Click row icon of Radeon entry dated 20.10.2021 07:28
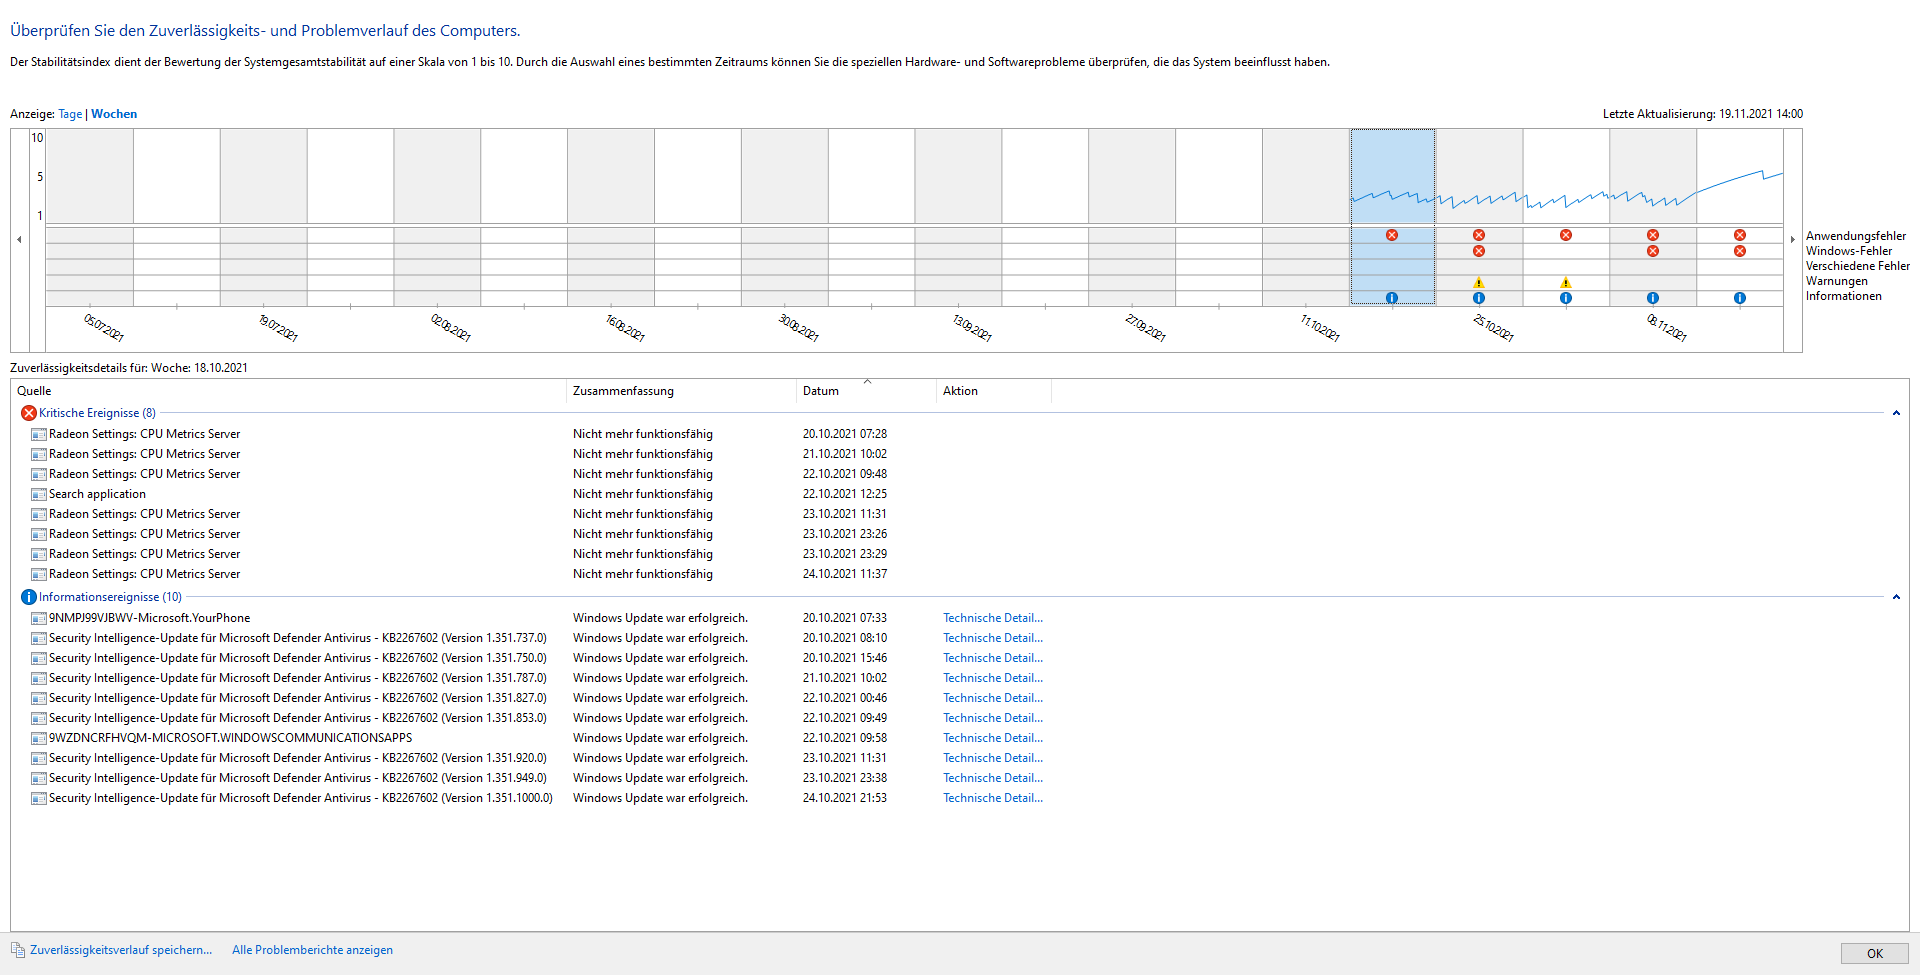The height and width of the screenshot is (975, 1920). tap(39, 434)
